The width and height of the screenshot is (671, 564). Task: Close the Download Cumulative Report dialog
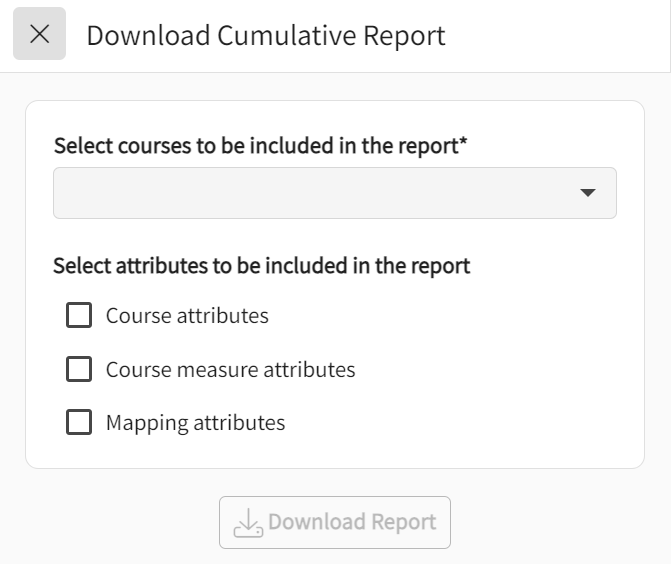pyautogui.click(x=39, y=34)
